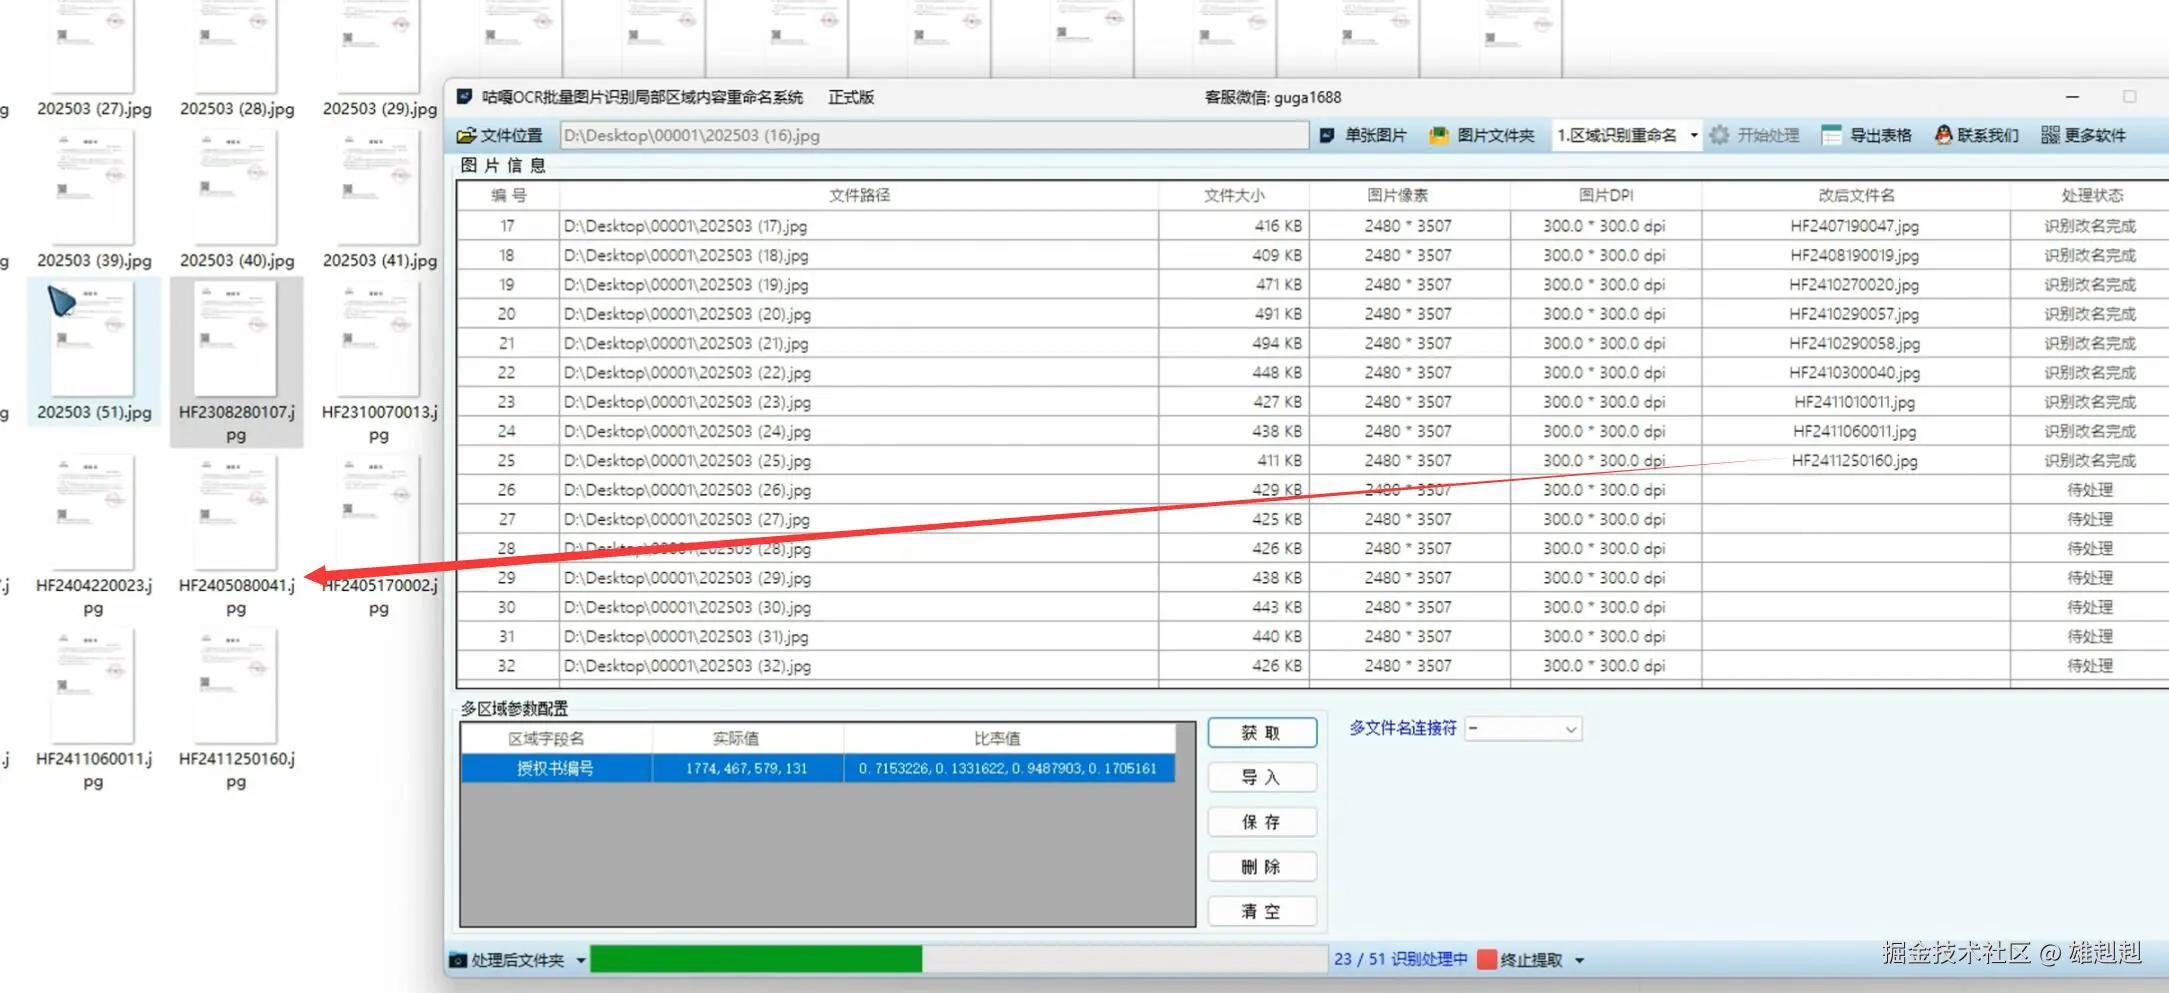The width and height of the screenshot is (2169, 993).
Task: Click the 处理状态 column header
Action: tap(2091, 196)
